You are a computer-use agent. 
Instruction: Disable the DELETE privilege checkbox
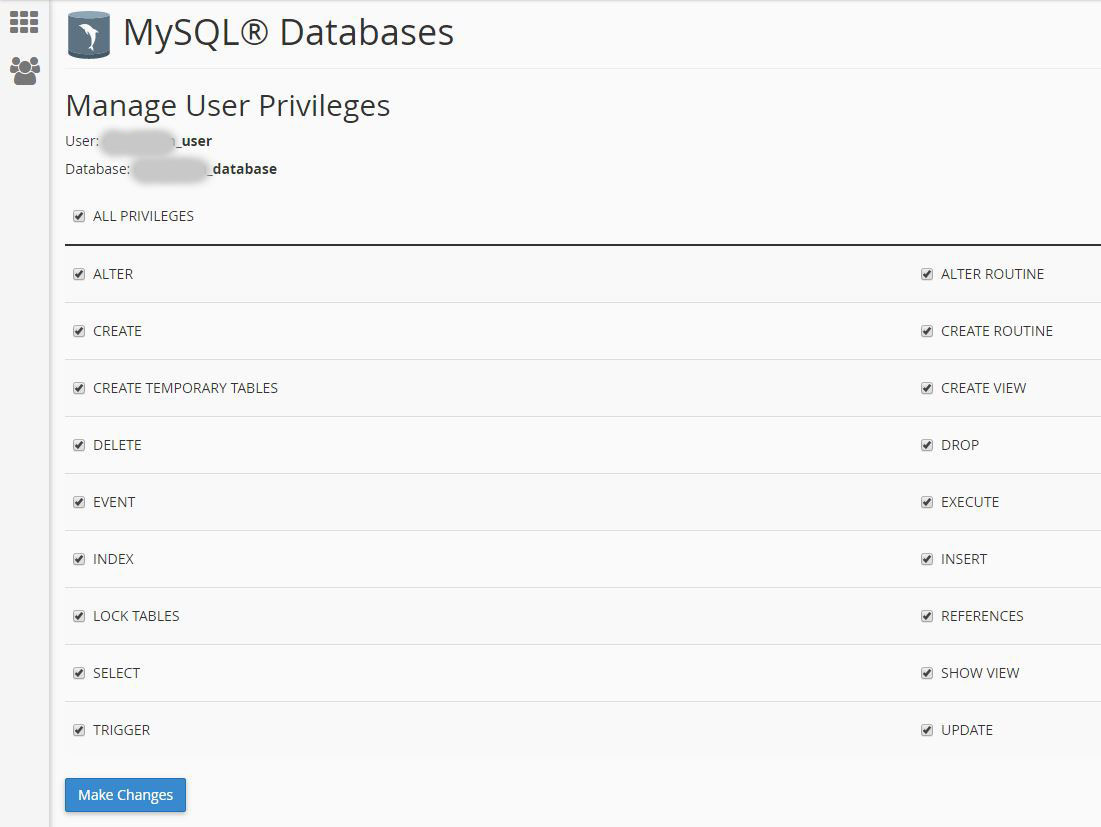[x=79, y=445]
